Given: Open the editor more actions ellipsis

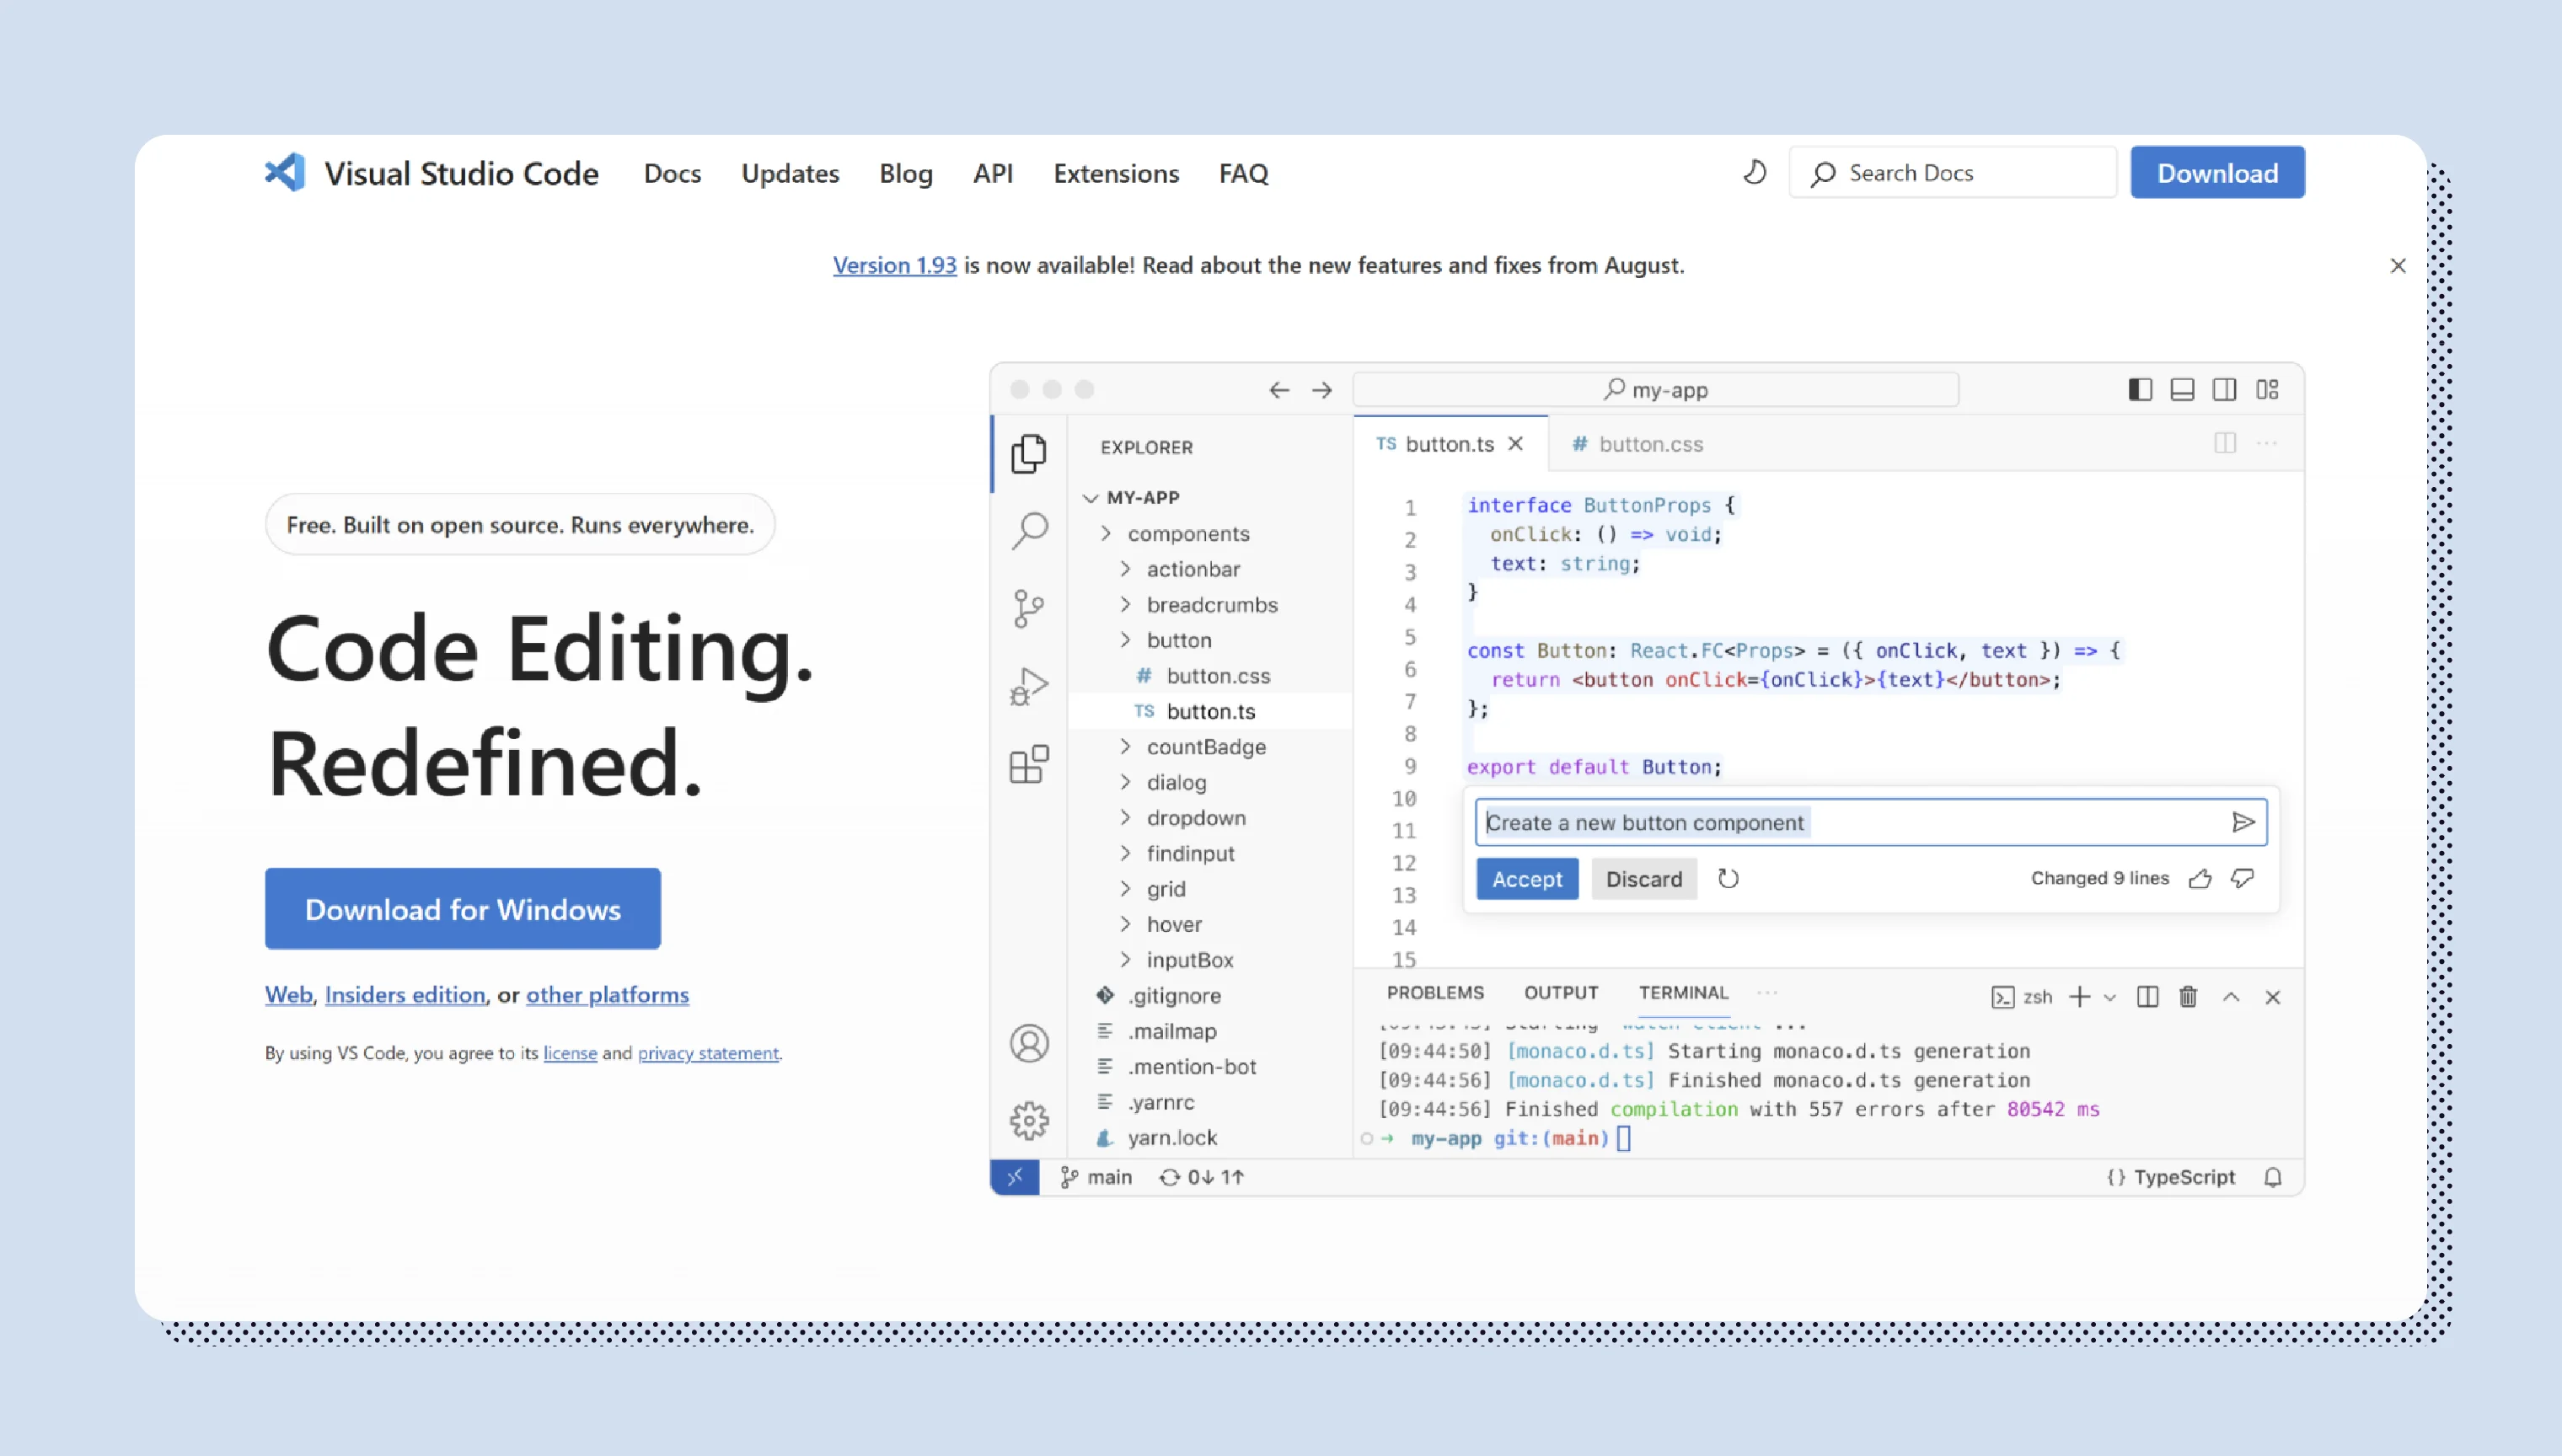Looking at the screenshot, I should (2267, 443).
